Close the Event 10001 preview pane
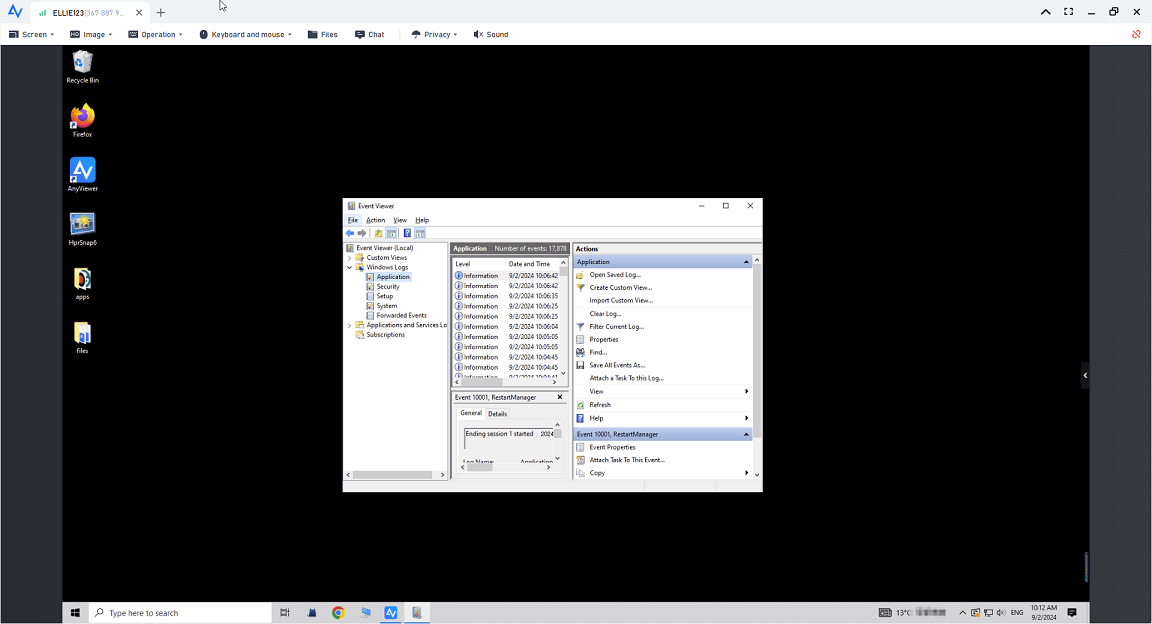Screen dimensions: 1152x624 [x=559, y=397]
